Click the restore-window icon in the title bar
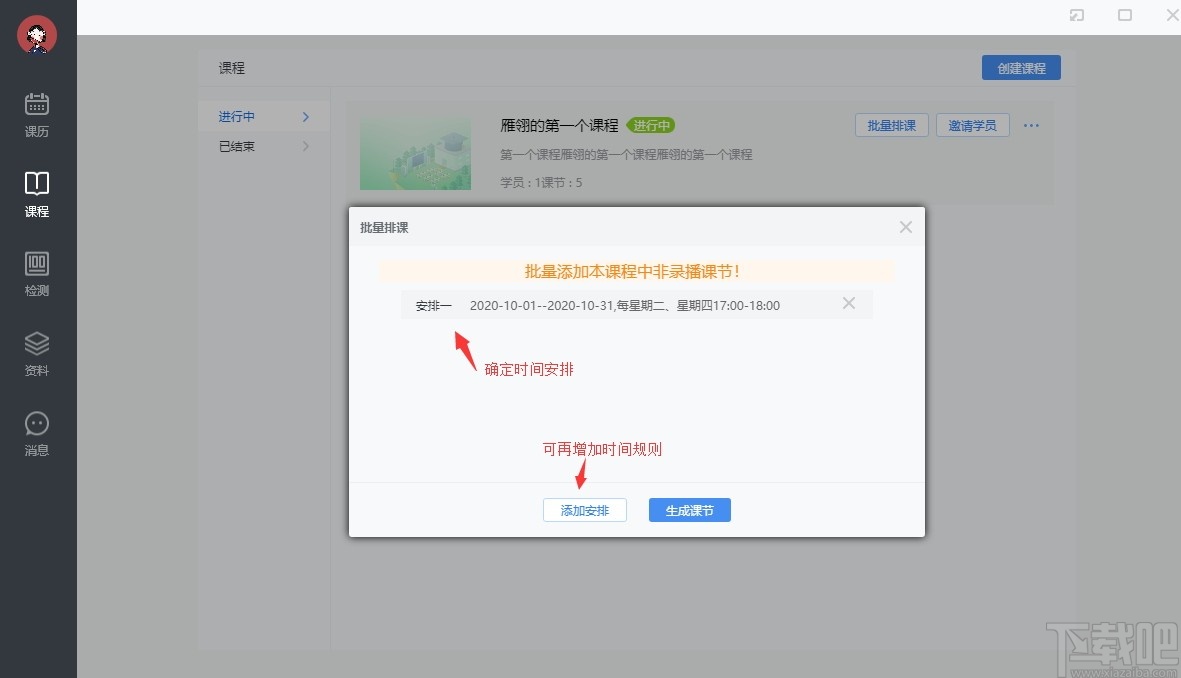1181x678 pixels. pos(1077,16)
